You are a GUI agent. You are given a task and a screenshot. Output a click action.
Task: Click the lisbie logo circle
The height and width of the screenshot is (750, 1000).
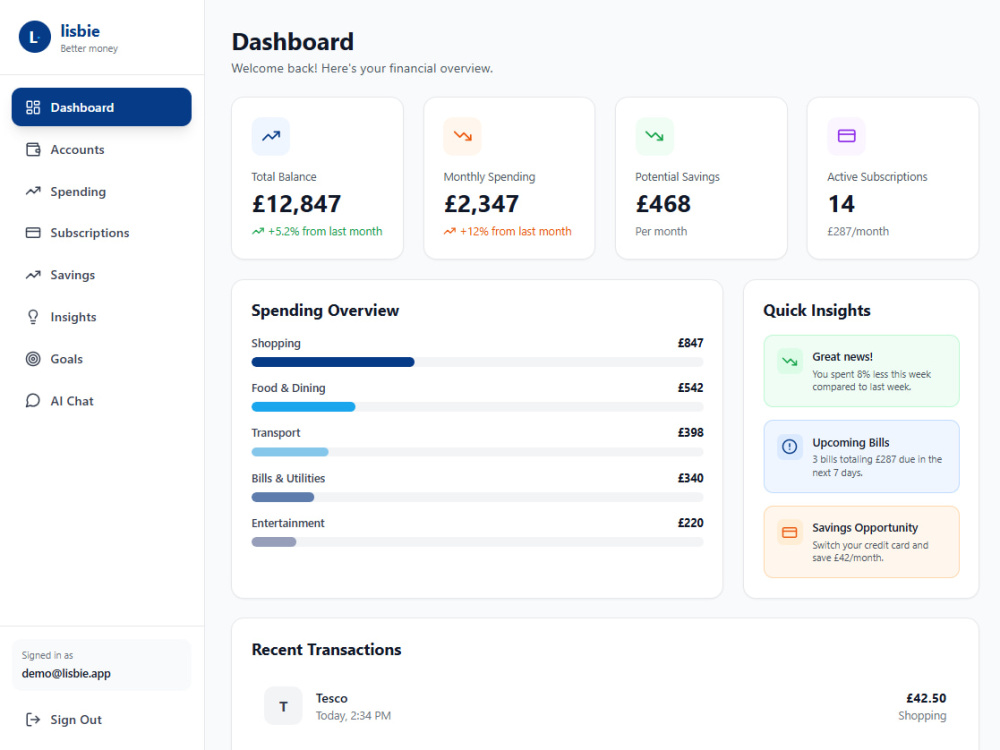[x=34, y=37]
